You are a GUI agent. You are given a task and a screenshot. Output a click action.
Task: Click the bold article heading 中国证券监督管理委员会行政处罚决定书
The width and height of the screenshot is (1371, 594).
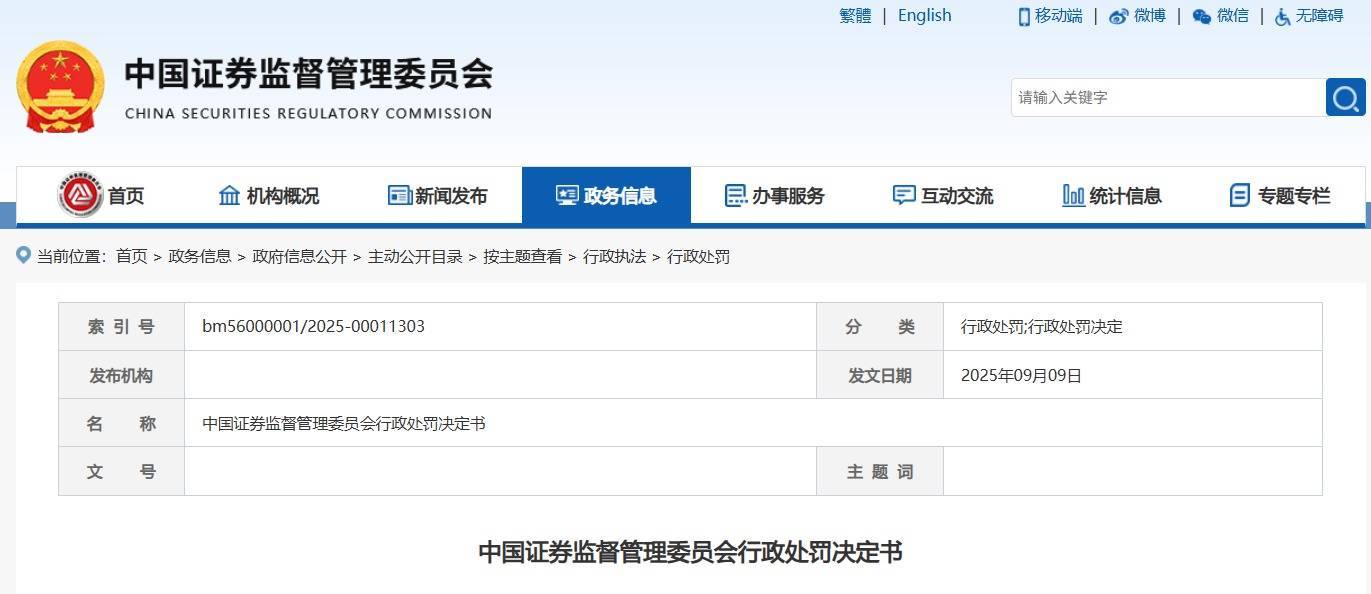pyautogui.click(x=690, y=552)
